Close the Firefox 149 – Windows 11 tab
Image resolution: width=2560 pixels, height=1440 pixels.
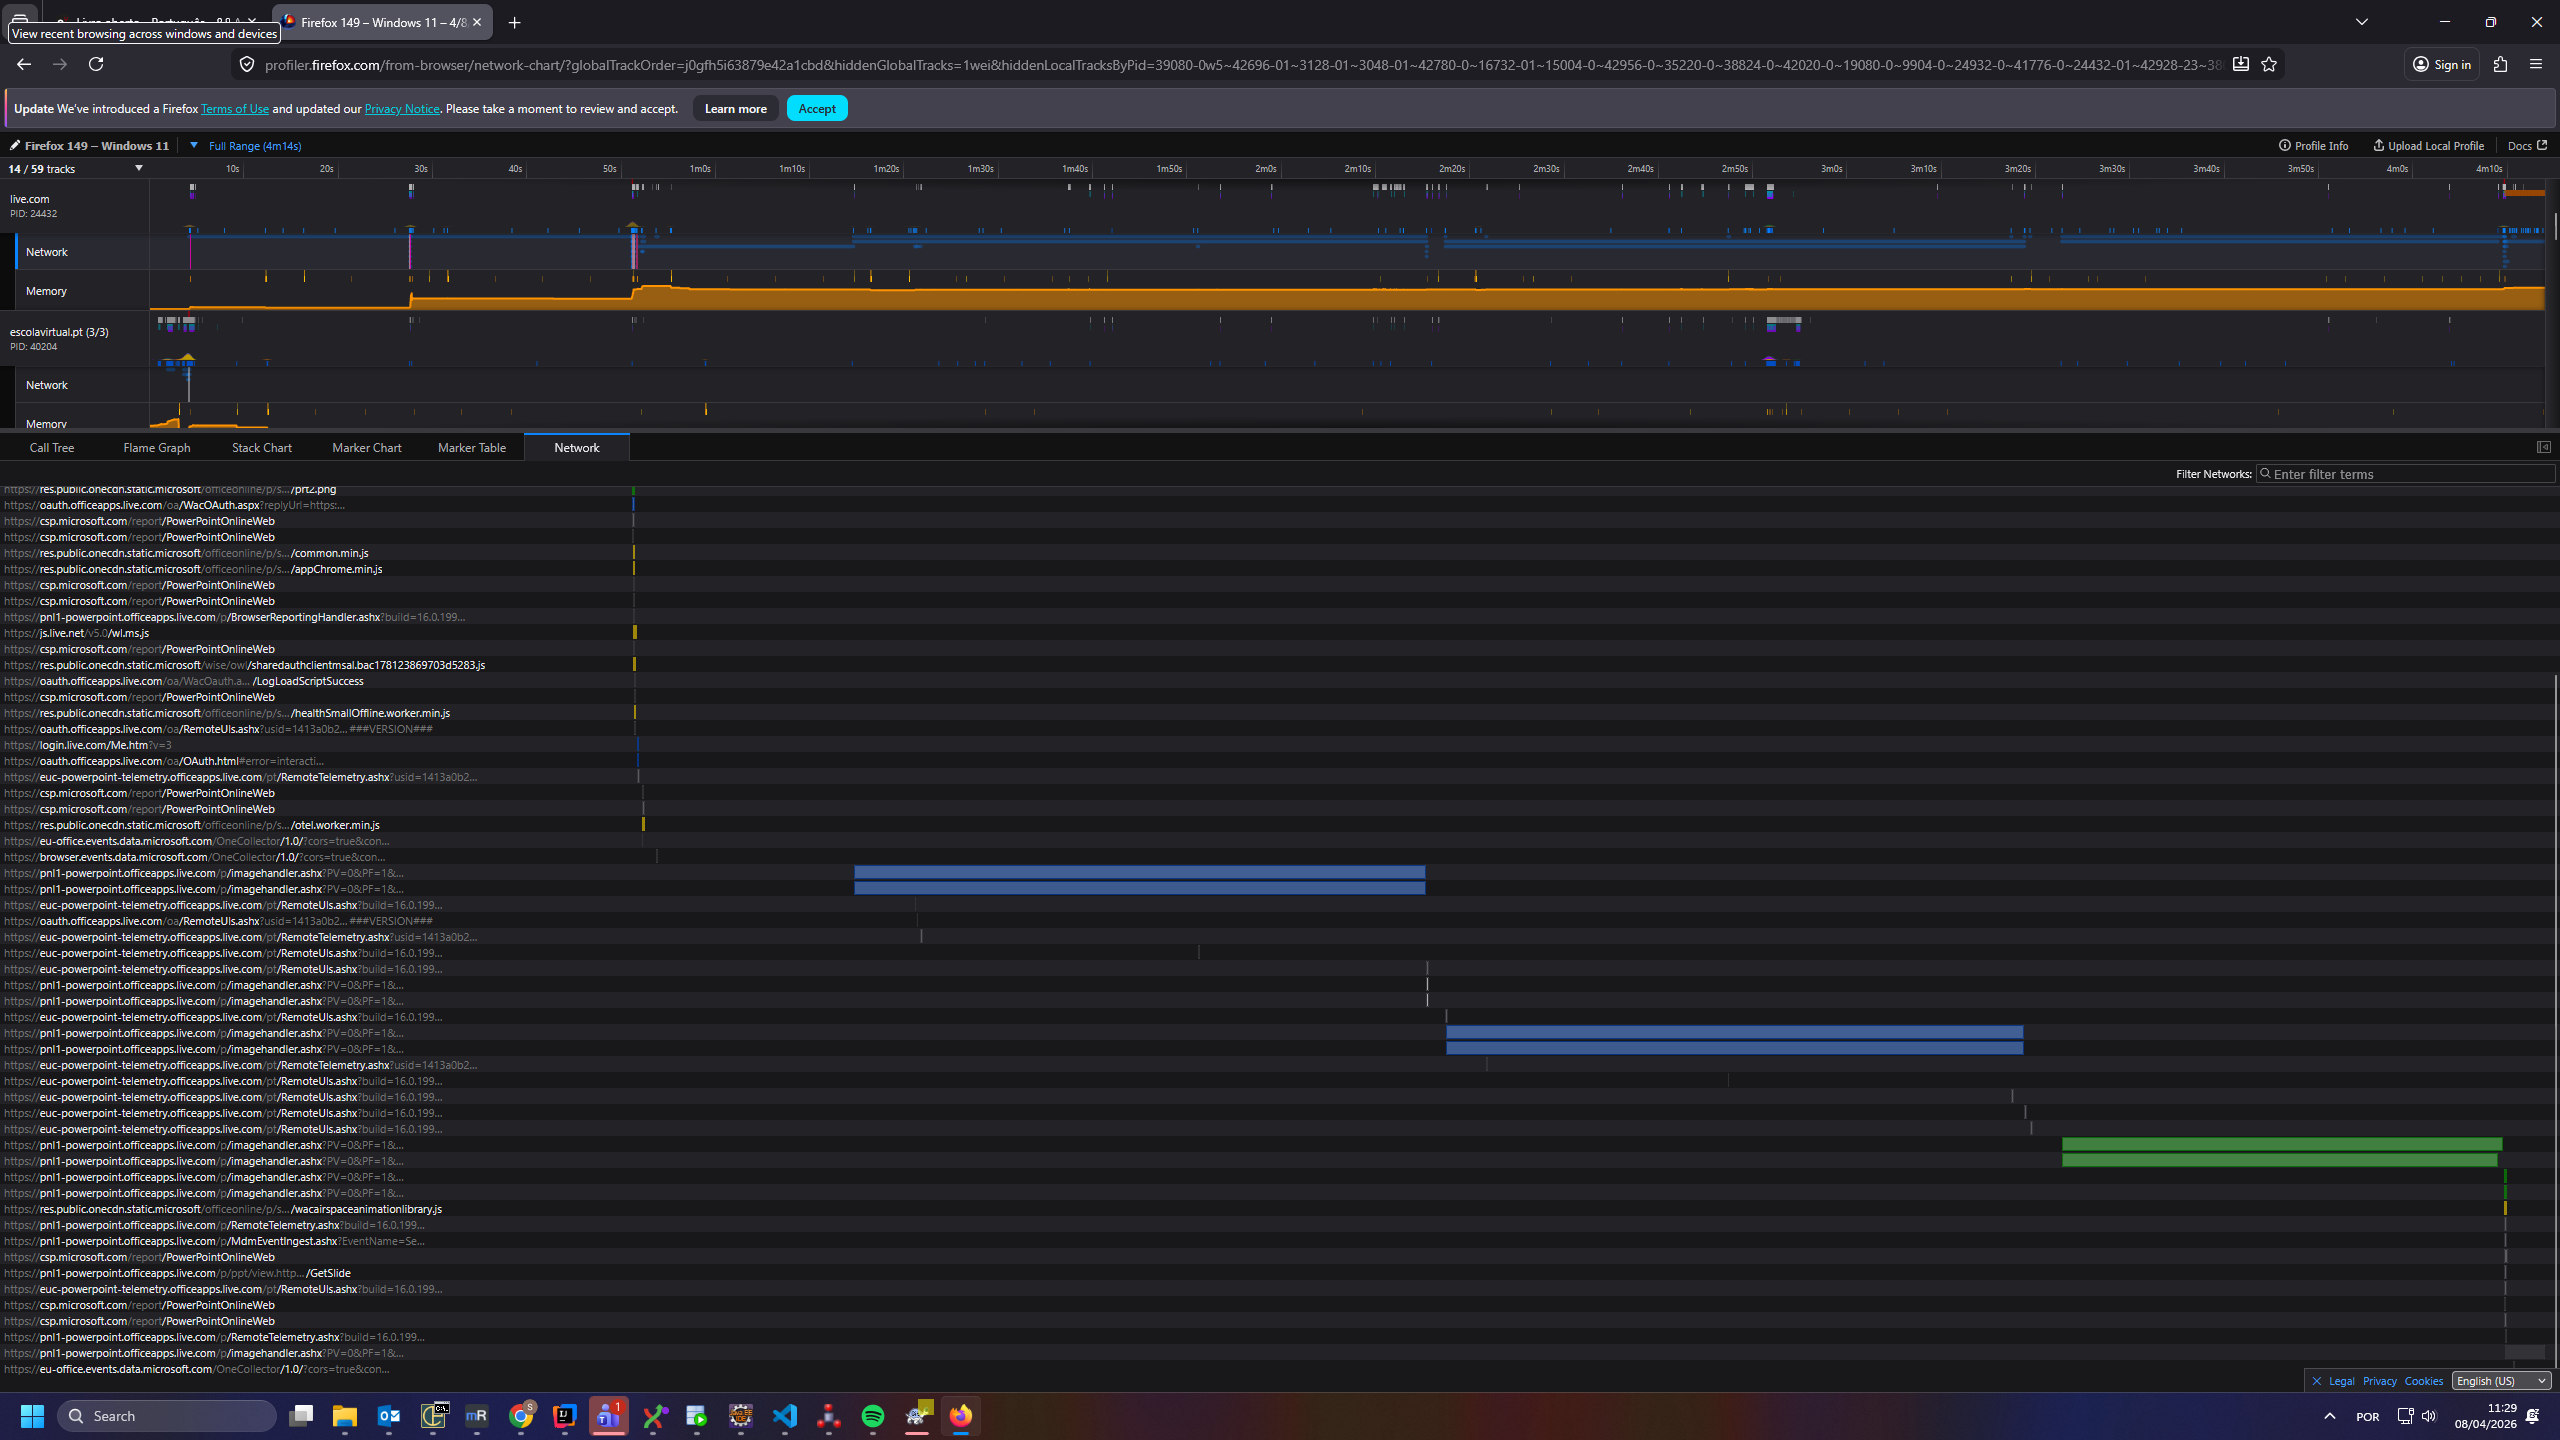point(477,22)
